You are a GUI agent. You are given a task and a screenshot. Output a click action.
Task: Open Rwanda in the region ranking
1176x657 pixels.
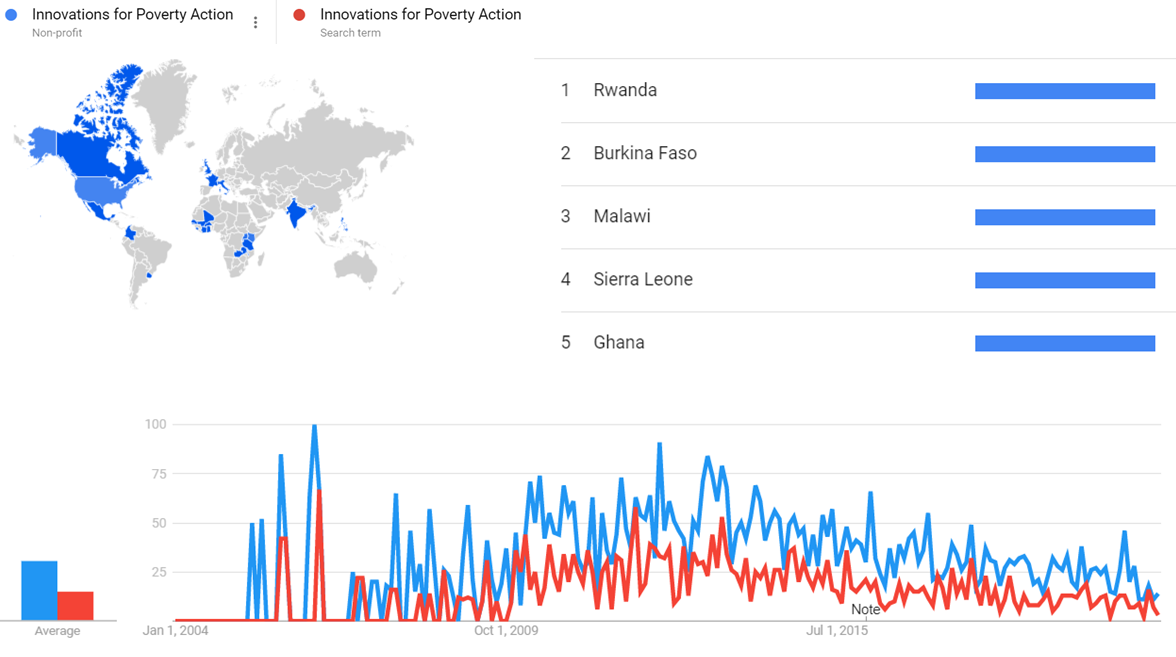625,90
